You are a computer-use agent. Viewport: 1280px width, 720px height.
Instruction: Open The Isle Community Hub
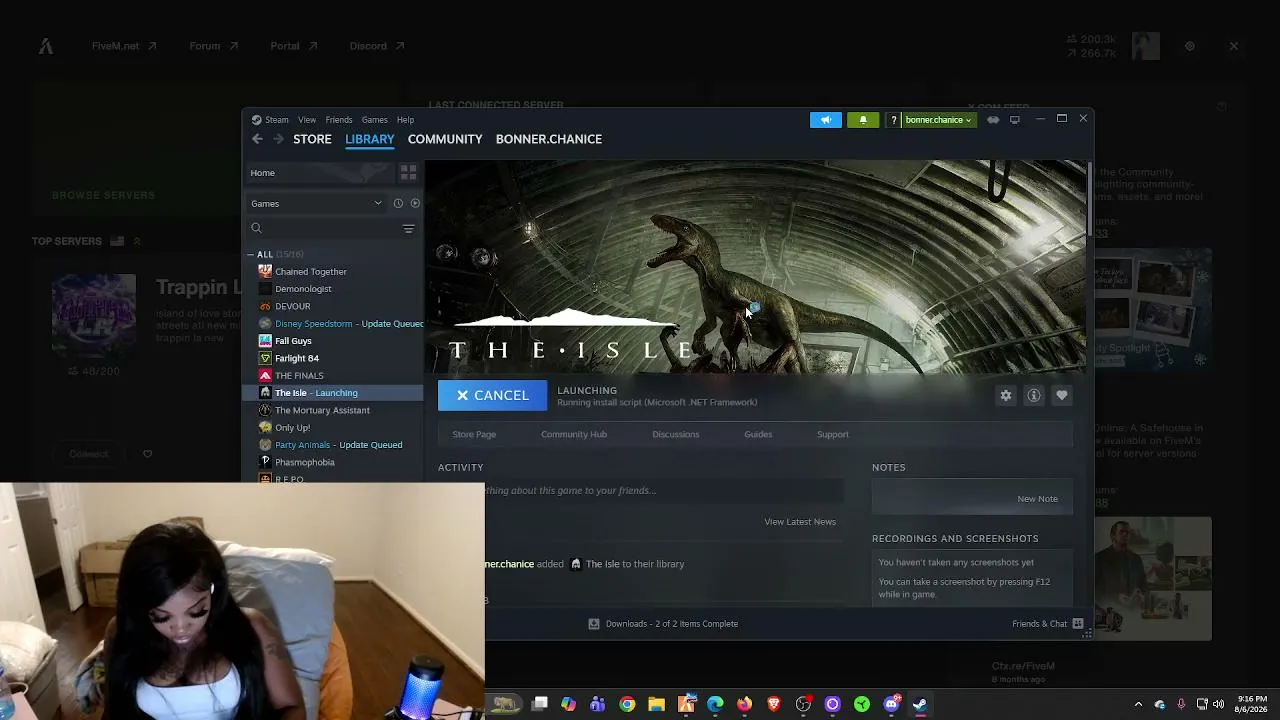pyautogui.click(x=574, y=434)
